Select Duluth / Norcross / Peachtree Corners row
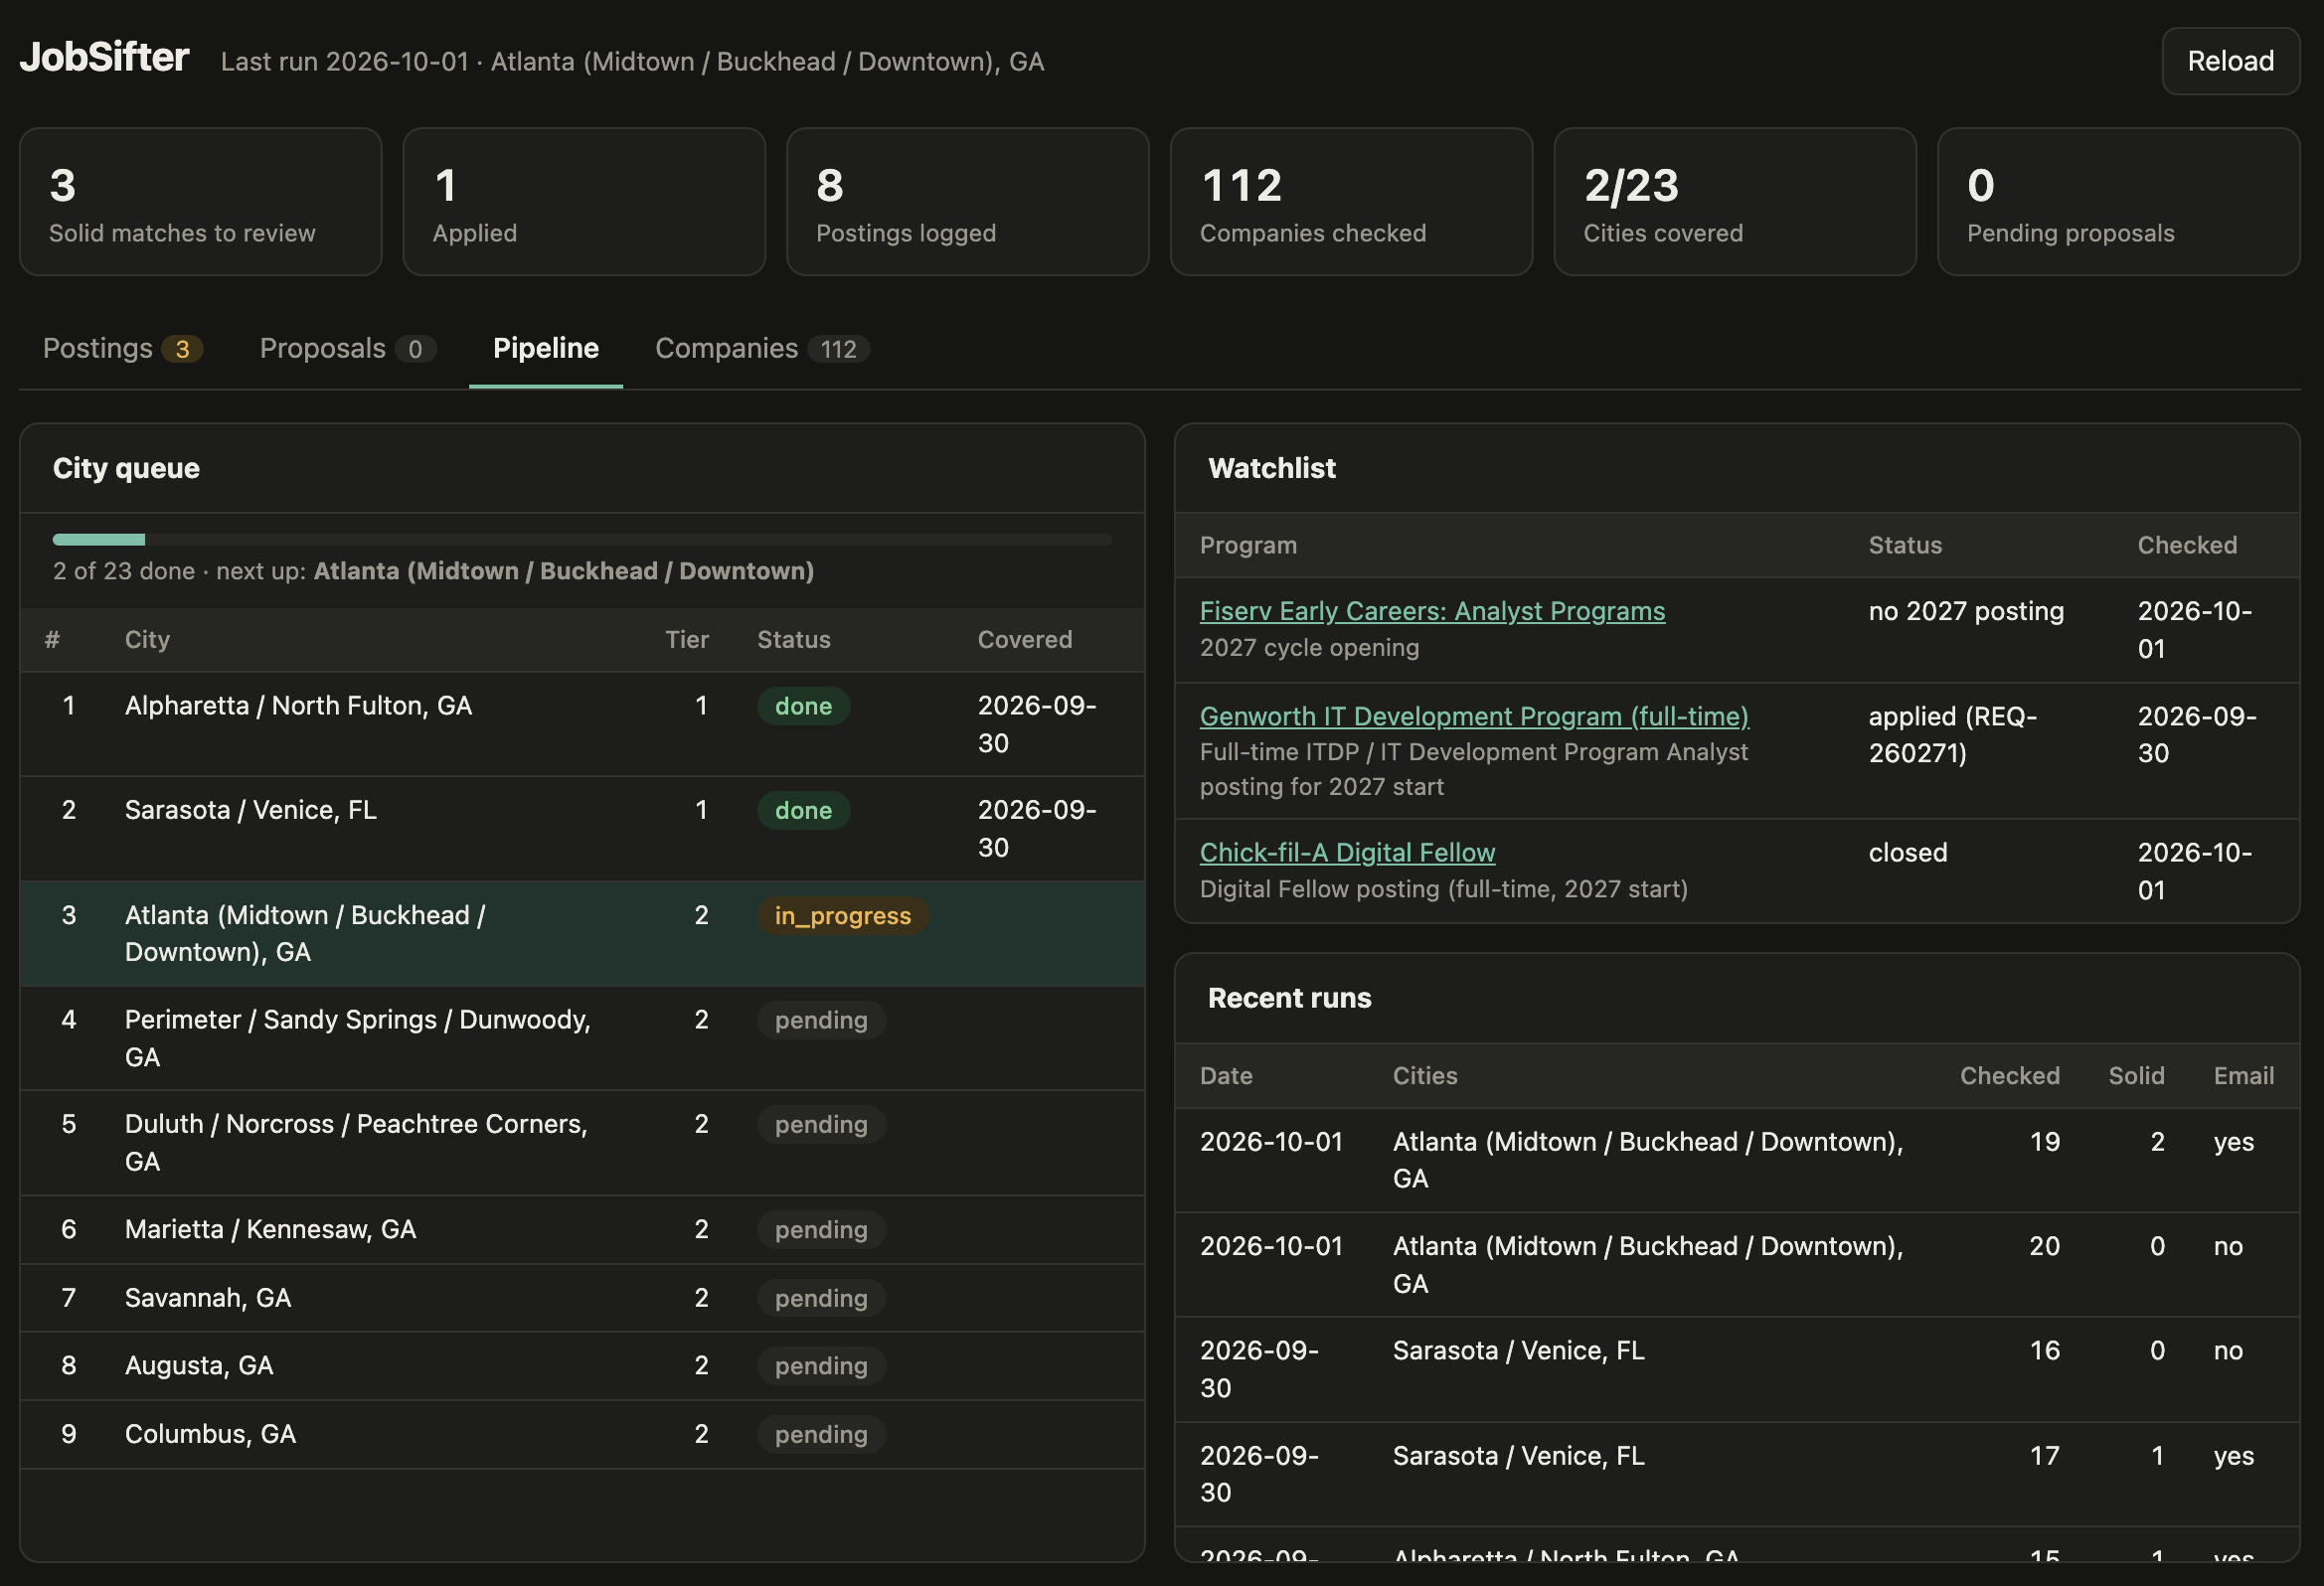2324x1586 pixels. pos(582,1143)
